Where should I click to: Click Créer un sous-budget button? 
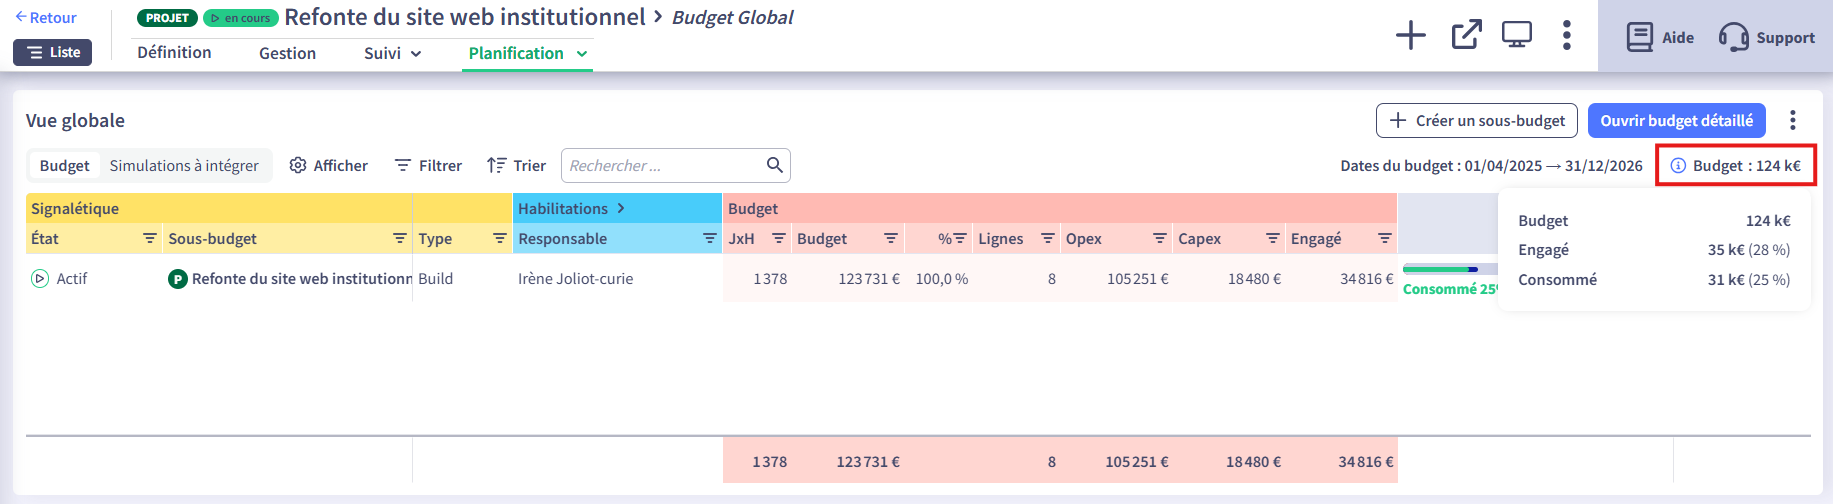coord(1476,120)
